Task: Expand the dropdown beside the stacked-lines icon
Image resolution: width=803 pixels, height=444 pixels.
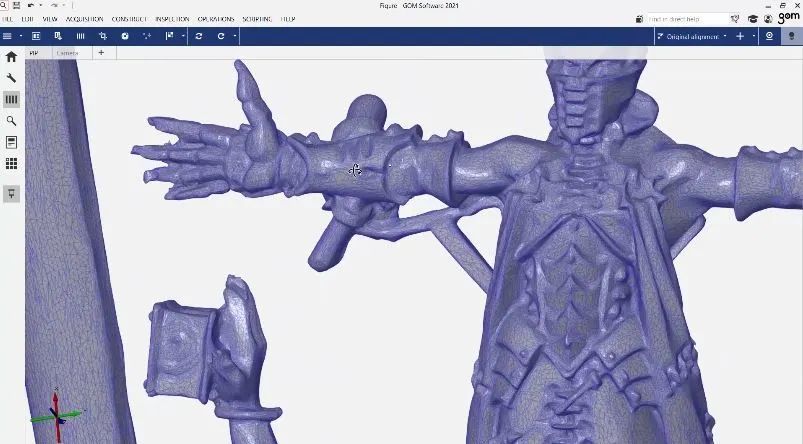Action: [20, 36]
